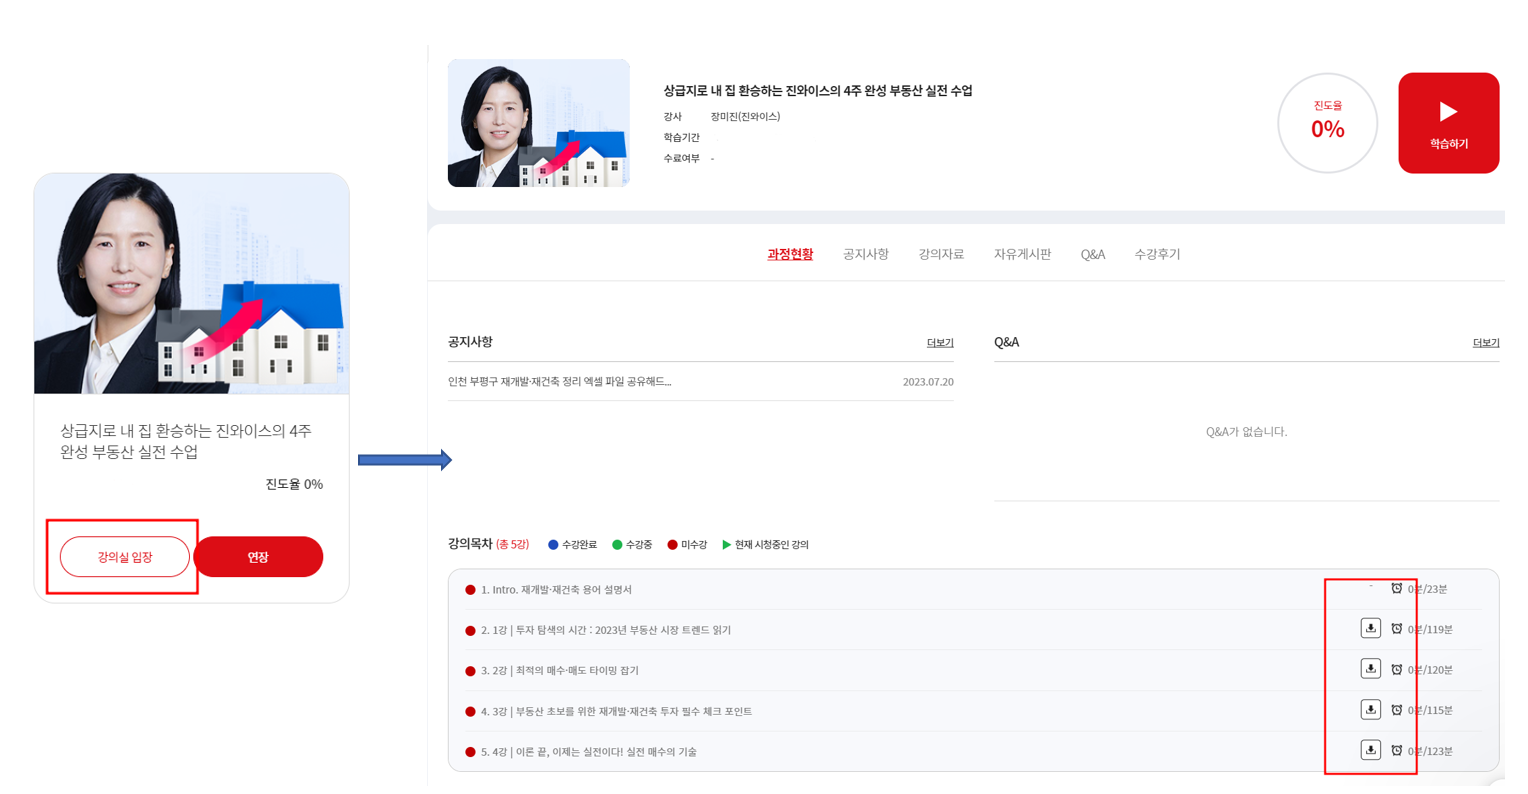The width and height of the screenshot is (1528, 794).
Task: Click clock icon beside 0분/119분
Action: pos(1397,629)
